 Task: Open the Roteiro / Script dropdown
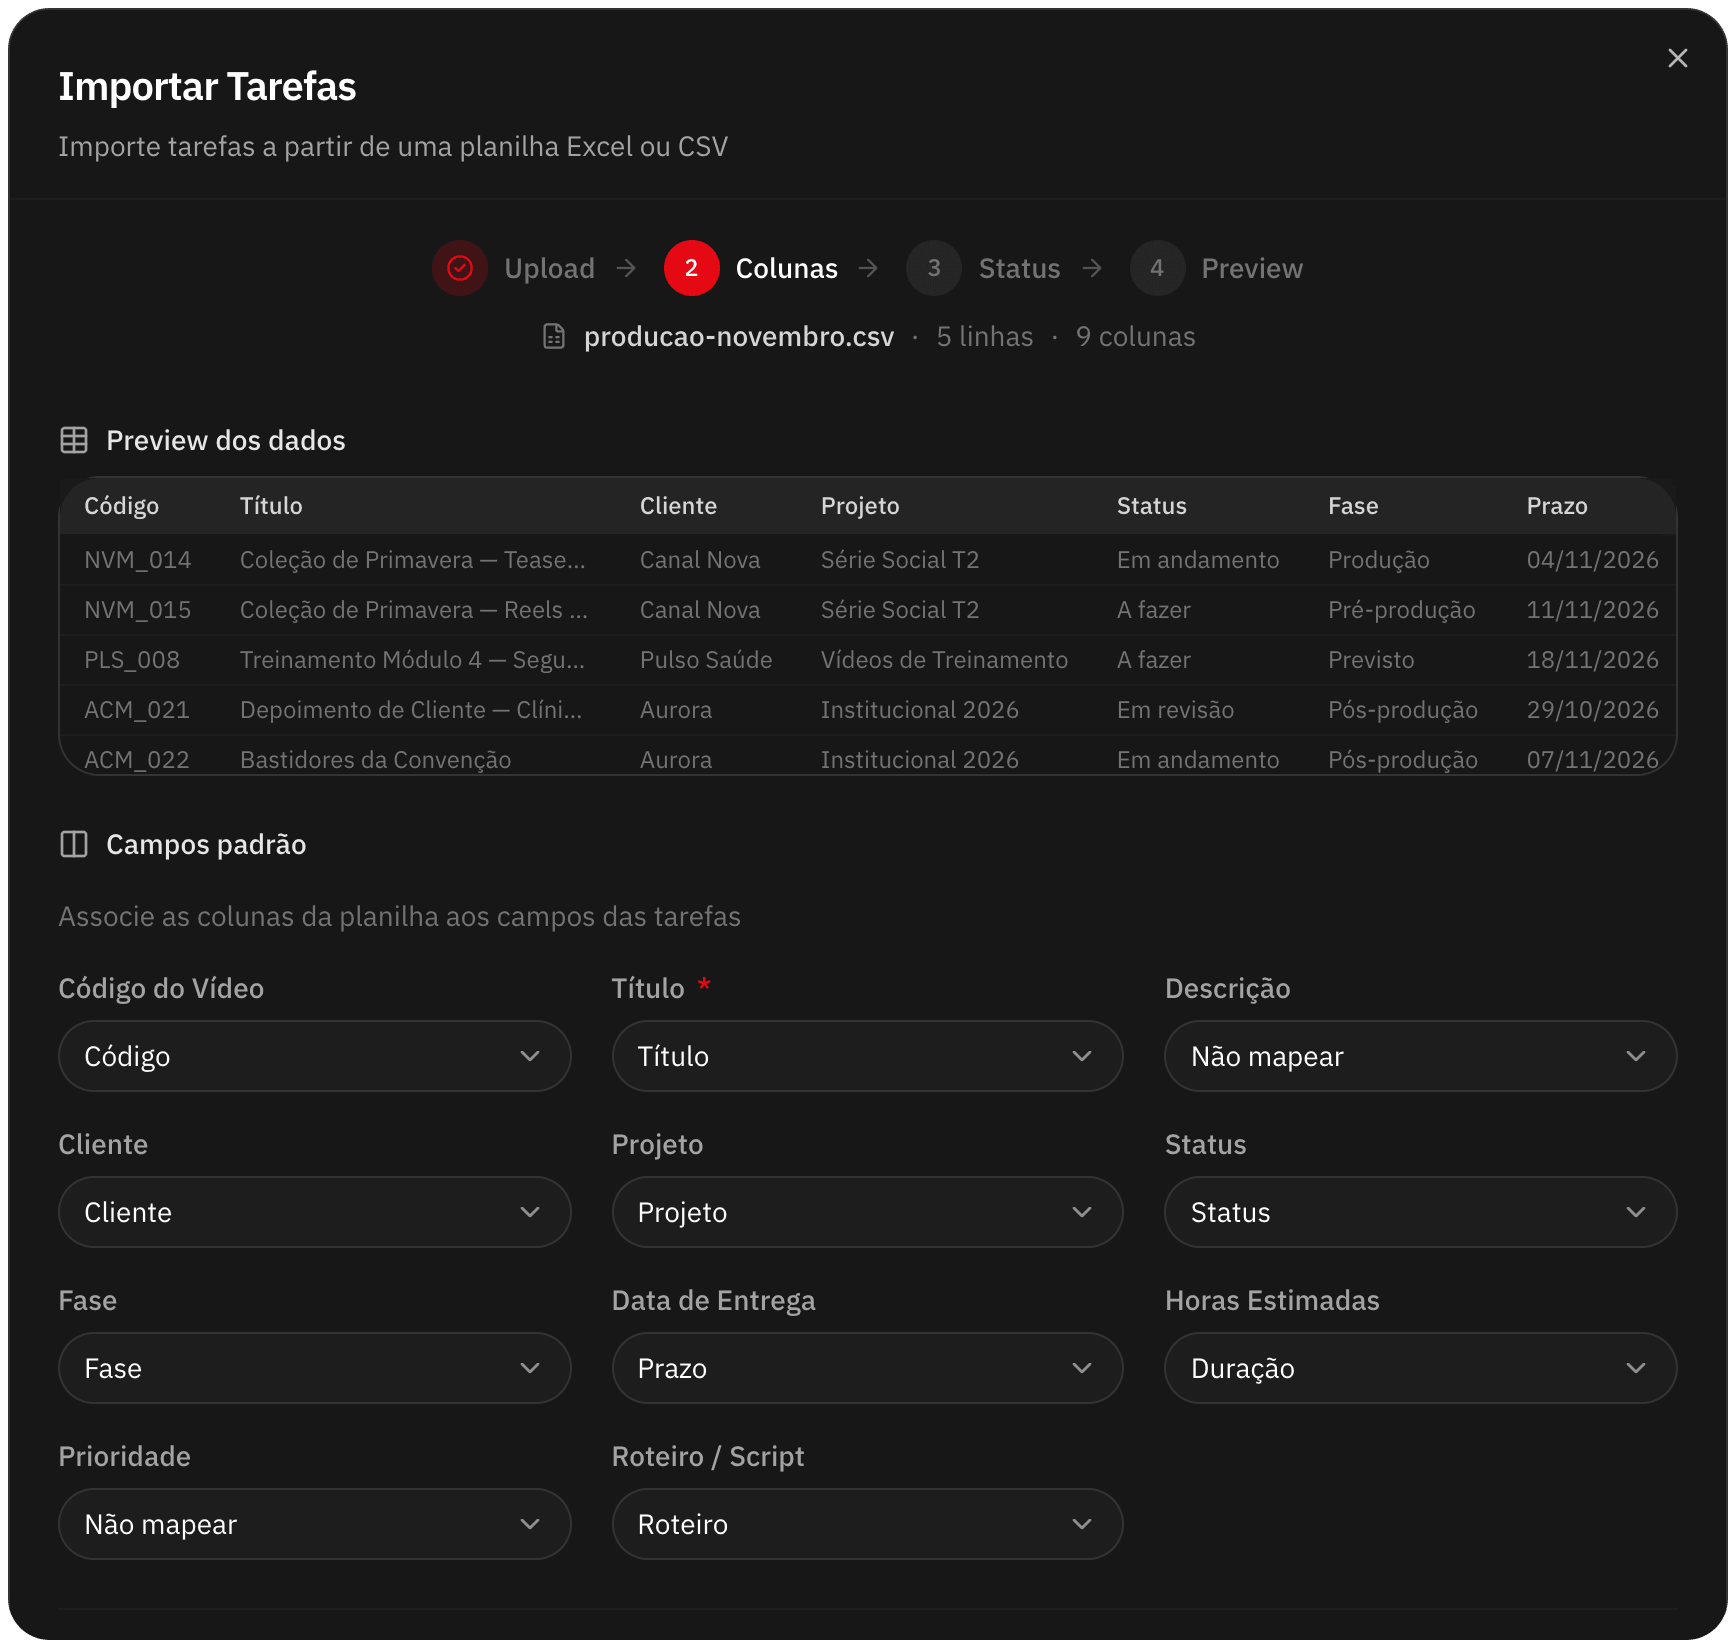pyautogui.click(x=867, y=1524)
